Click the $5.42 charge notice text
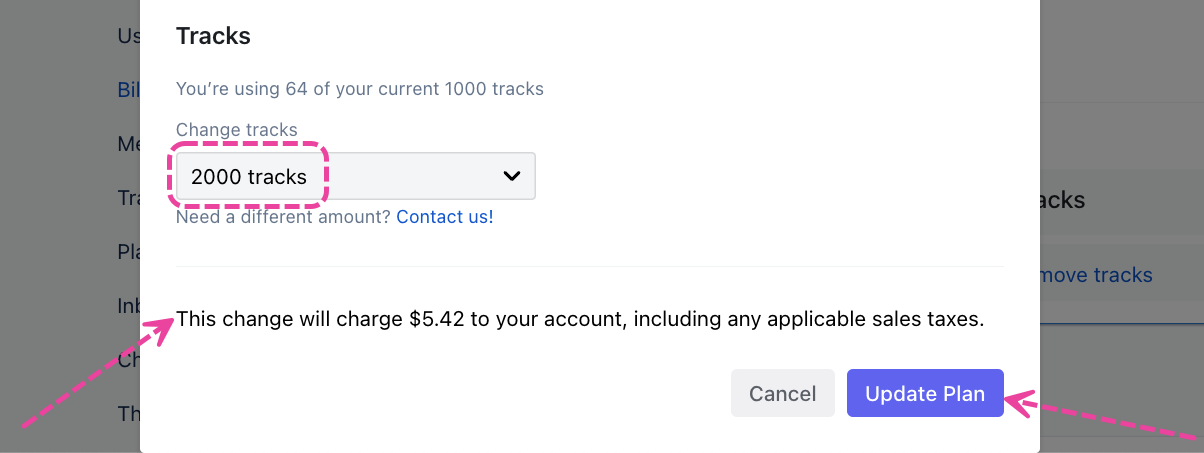 (580, 320)
